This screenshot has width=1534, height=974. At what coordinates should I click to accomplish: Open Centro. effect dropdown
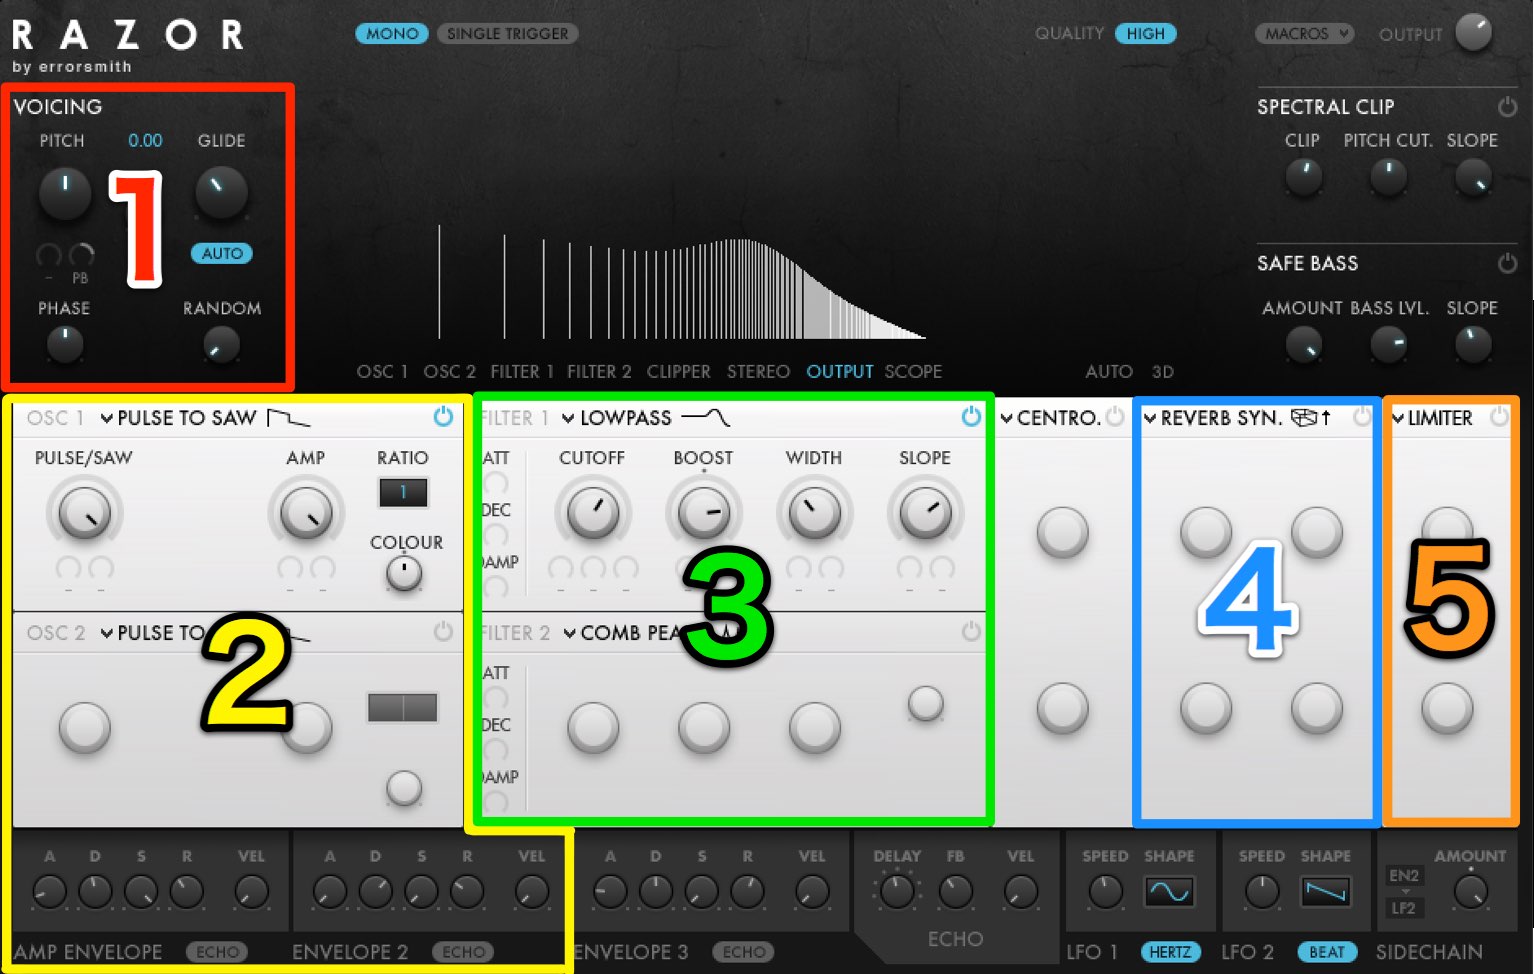pyautogui.click(x=1050, y=418)
